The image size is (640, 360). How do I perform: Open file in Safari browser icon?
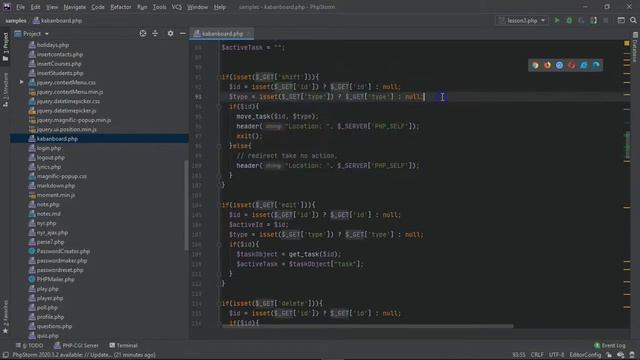560,65
